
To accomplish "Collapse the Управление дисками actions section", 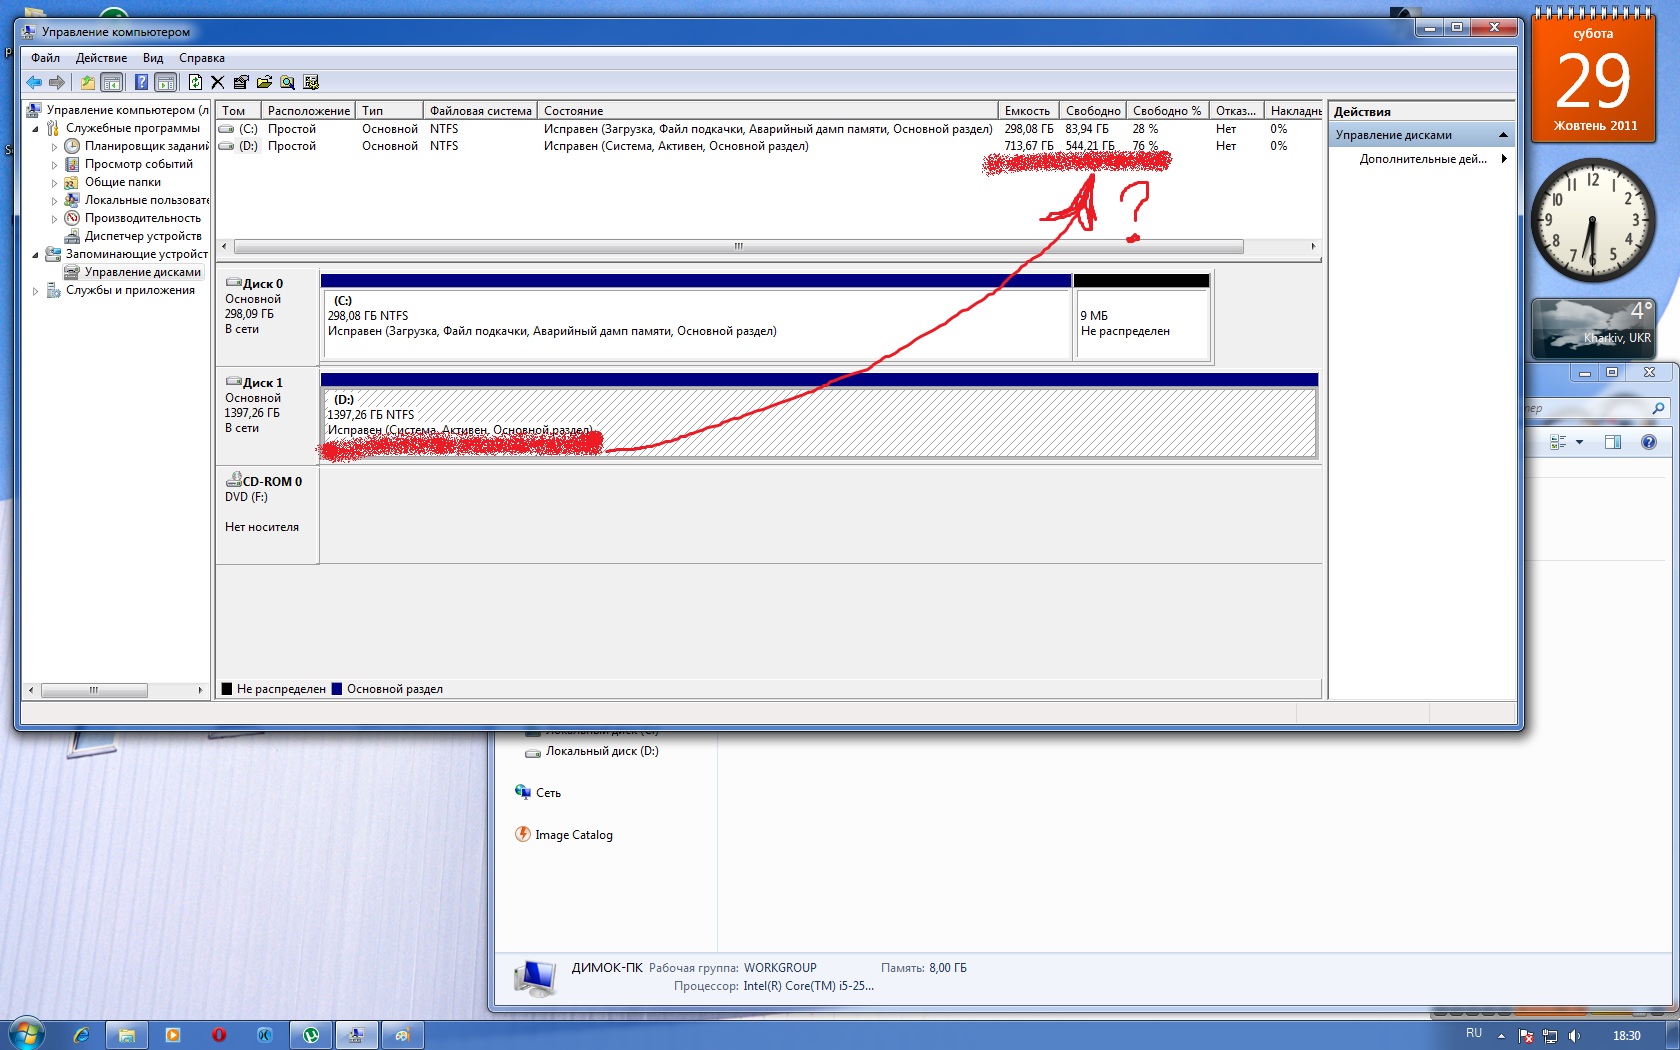I will pos(1503,135).
